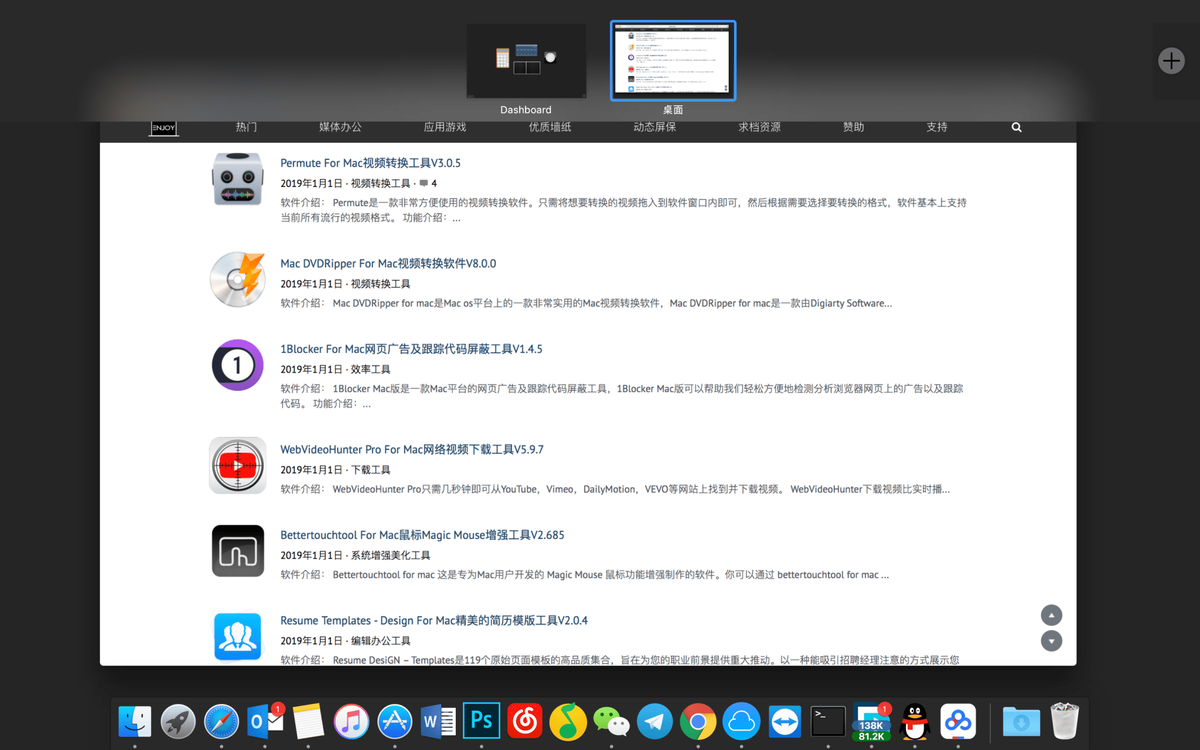The image size is (1200, 750).
Task: Open Terminal black window icon
Action: [828, 721]
